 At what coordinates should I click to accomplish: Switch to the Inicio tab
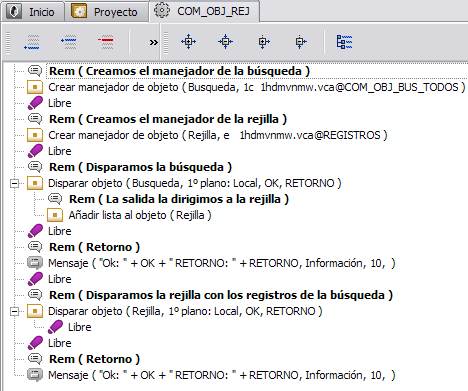(x=32, y=12)
